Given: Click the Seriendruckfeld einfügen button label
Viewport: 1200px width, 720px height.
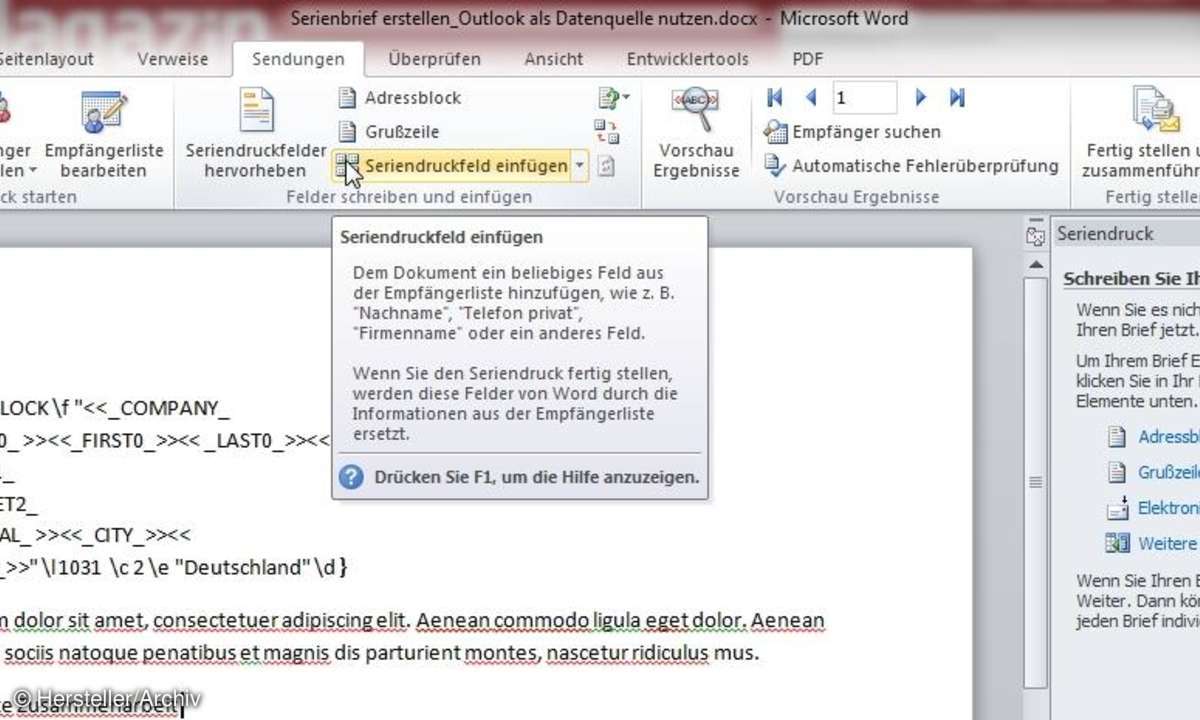Looking at the screenshot, I should click(466, 166).
